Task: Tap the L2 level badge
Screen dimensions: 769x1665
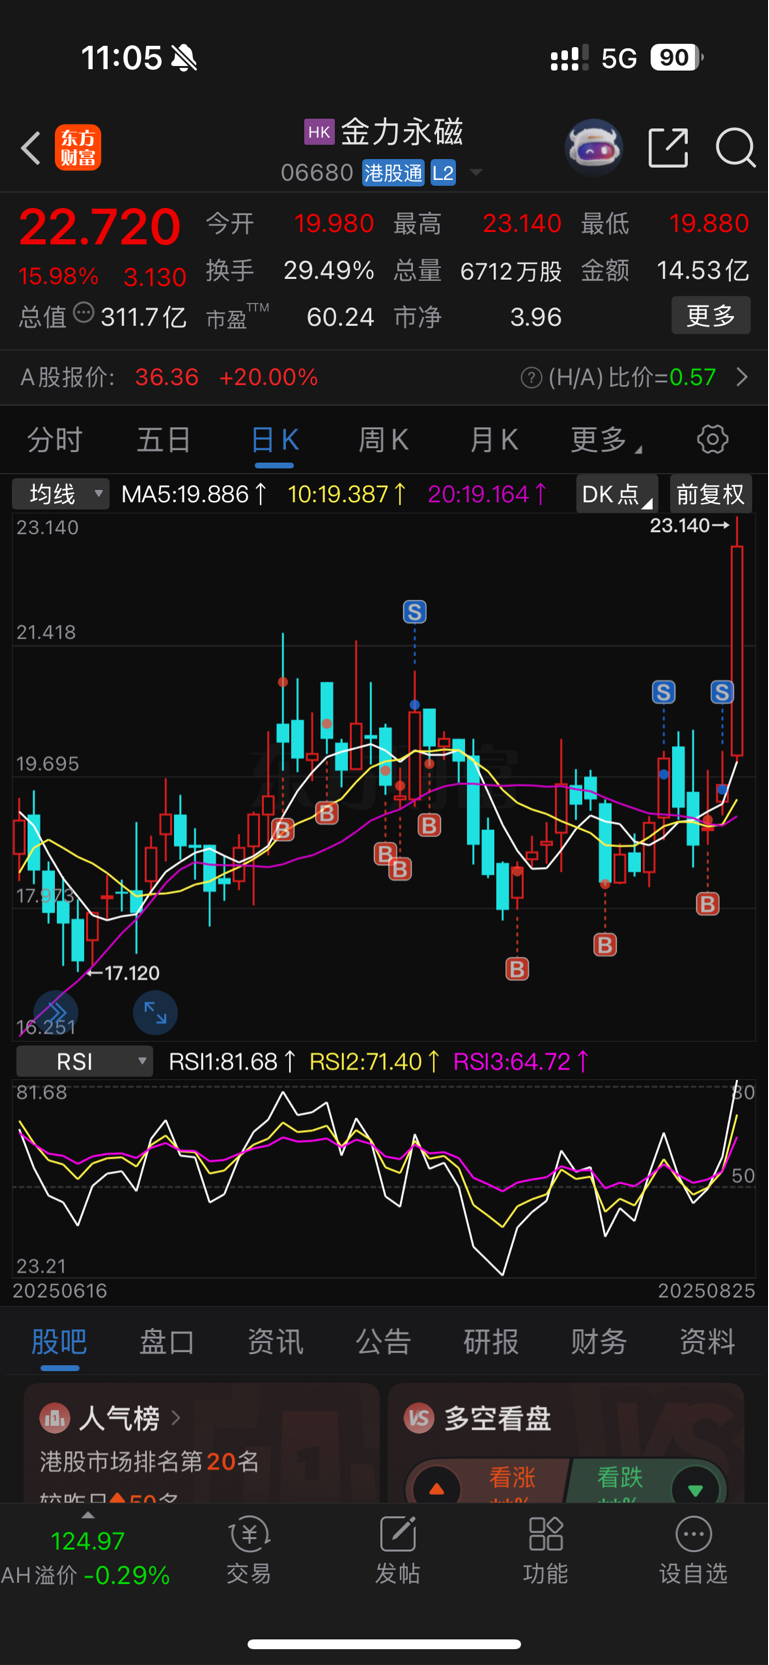Action: (443, 173)
